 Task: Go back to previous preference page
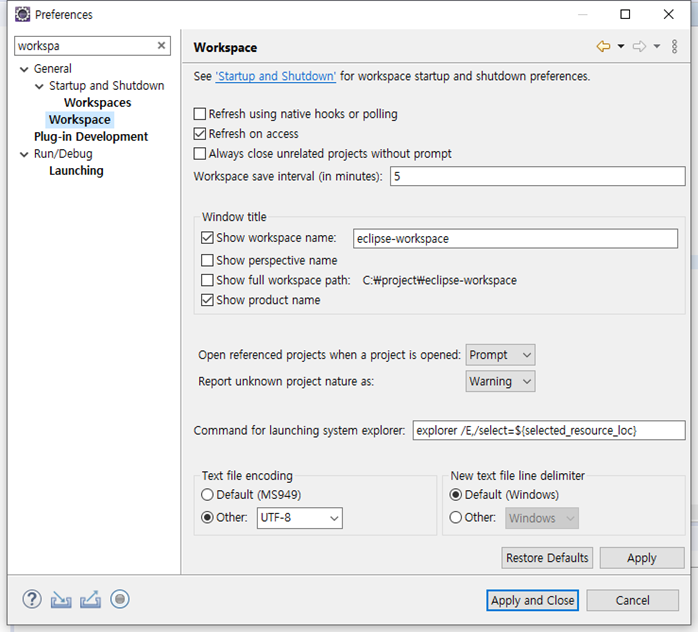[603, 46]
